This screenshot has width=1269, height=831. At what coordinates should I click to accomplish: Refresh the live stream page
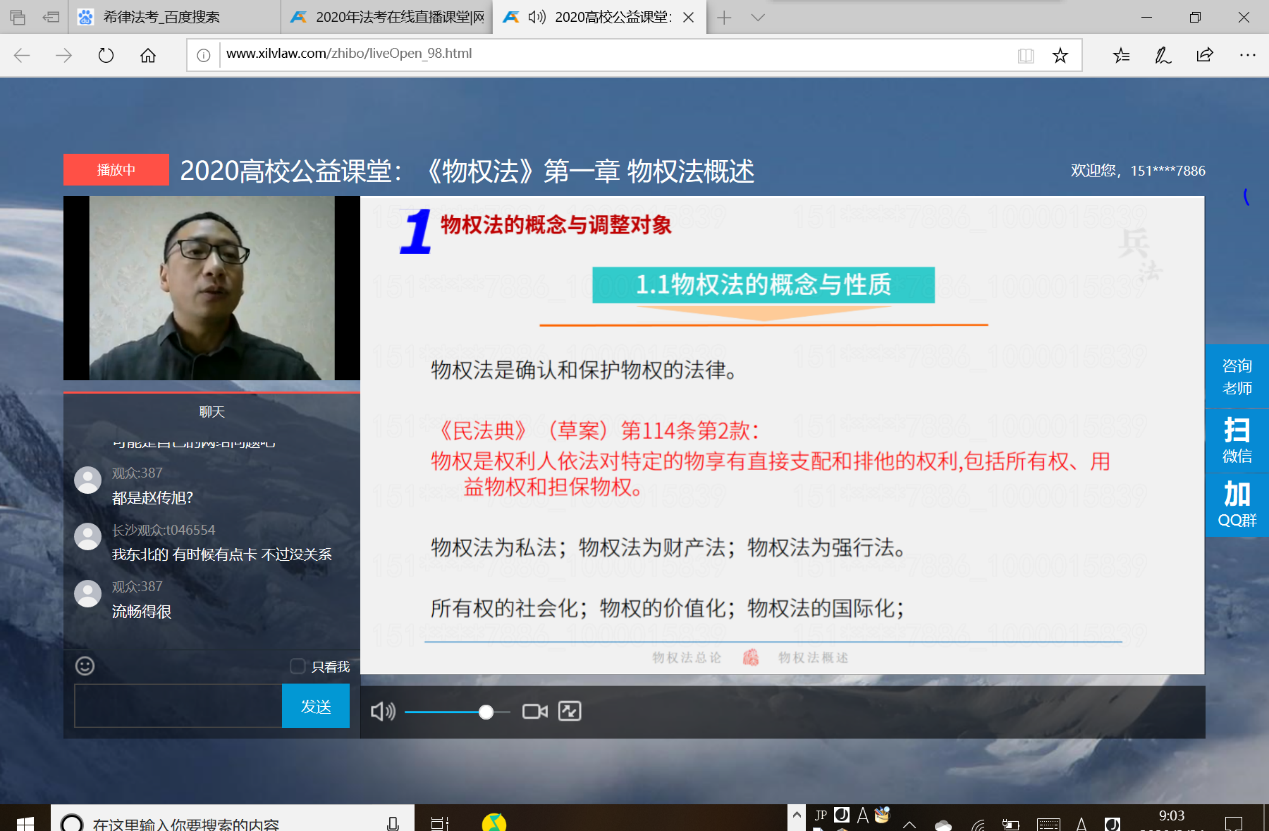106,55
